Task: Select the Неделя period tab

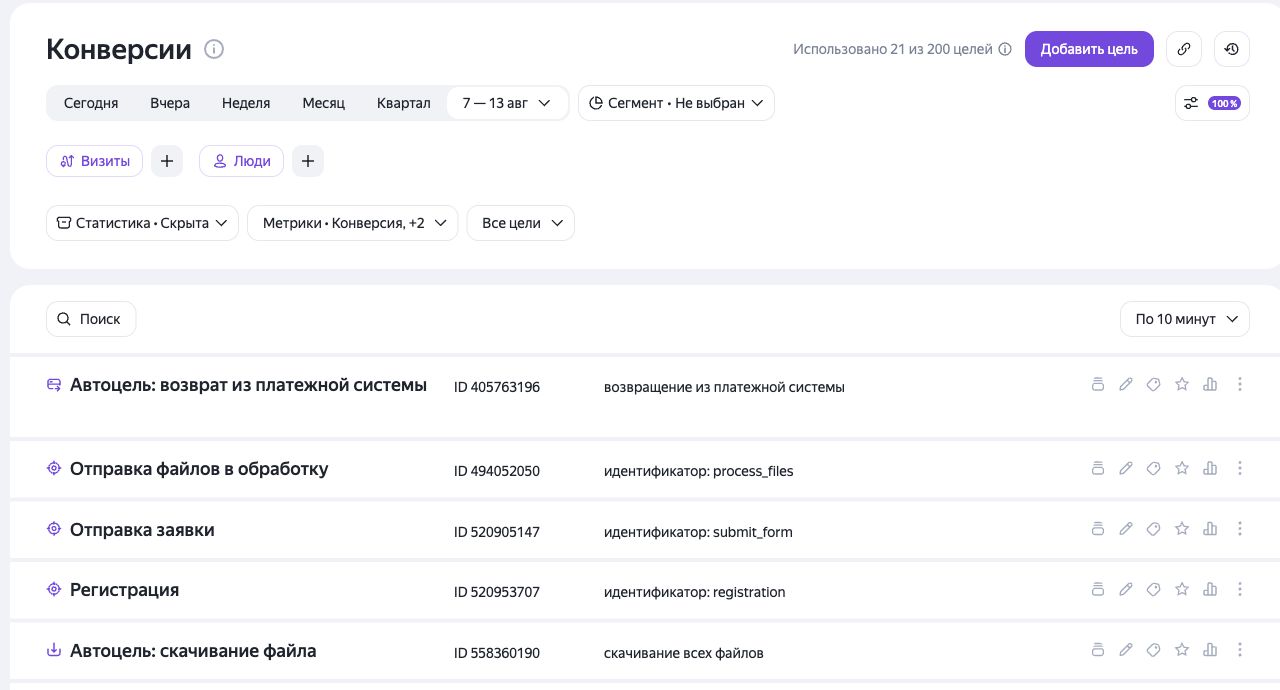Action: pos(246,103)
